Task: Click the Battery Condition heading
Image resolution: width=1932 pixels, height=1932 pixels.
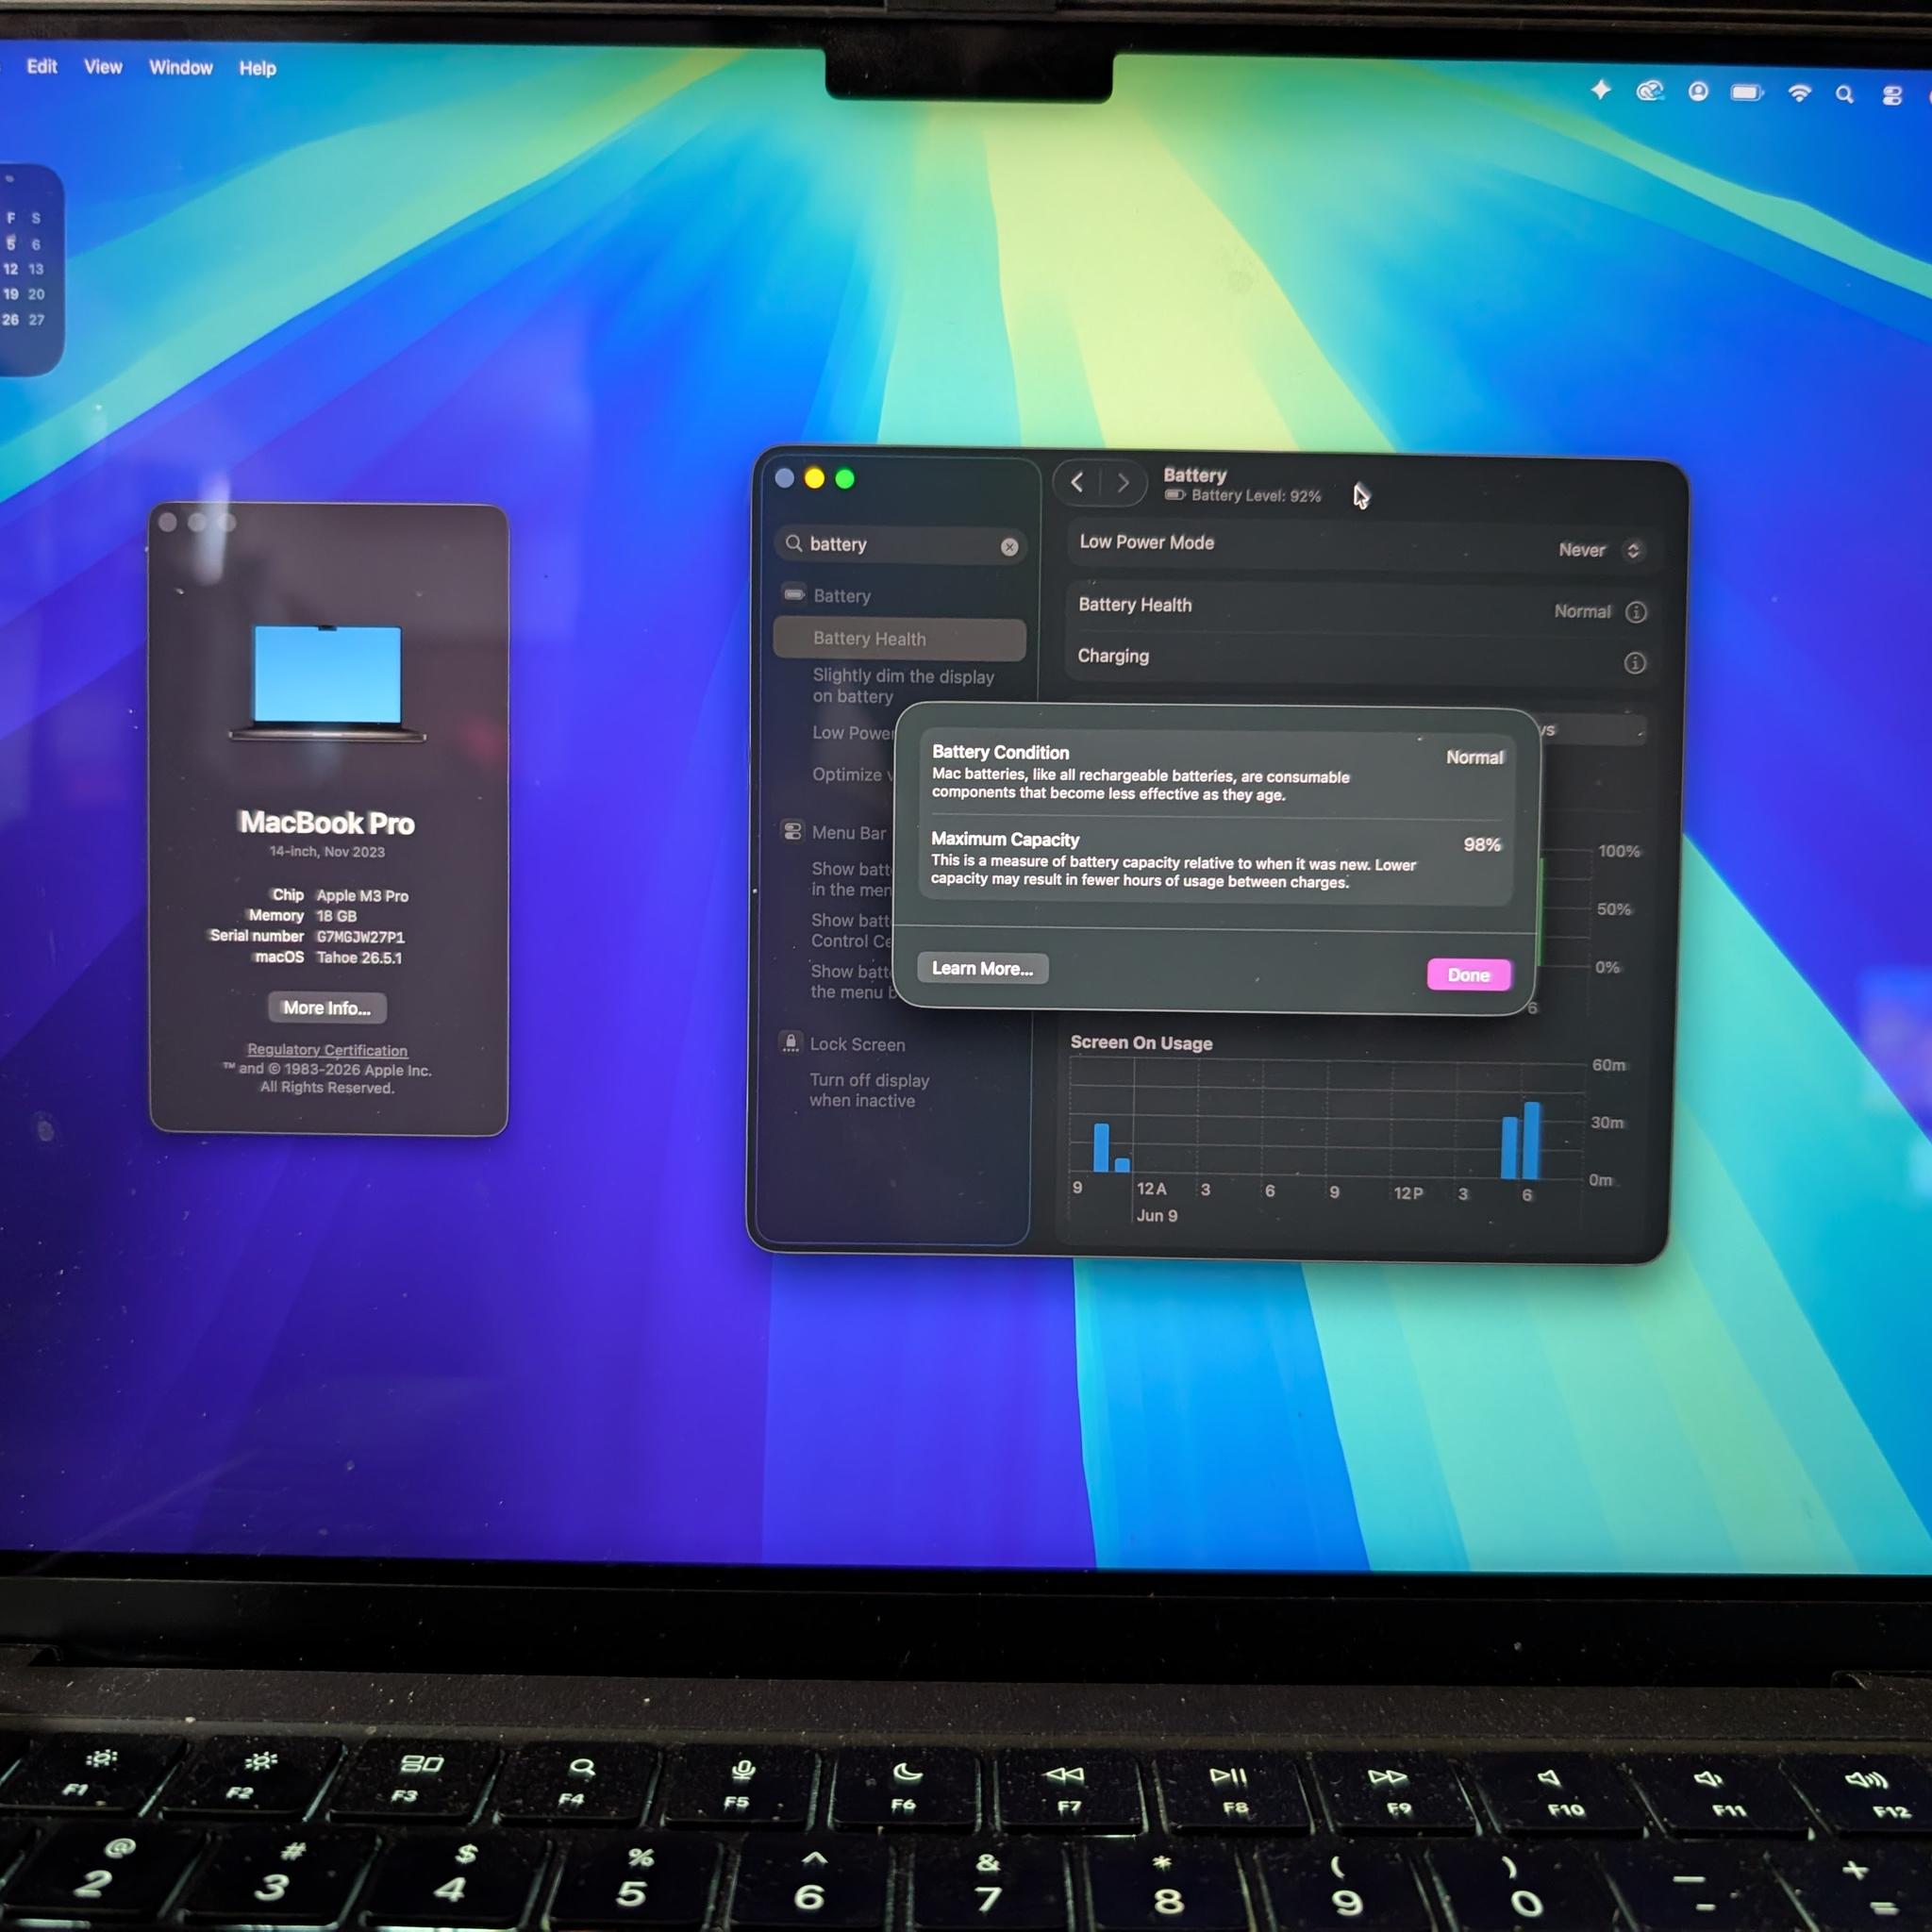Action: 1000,752
